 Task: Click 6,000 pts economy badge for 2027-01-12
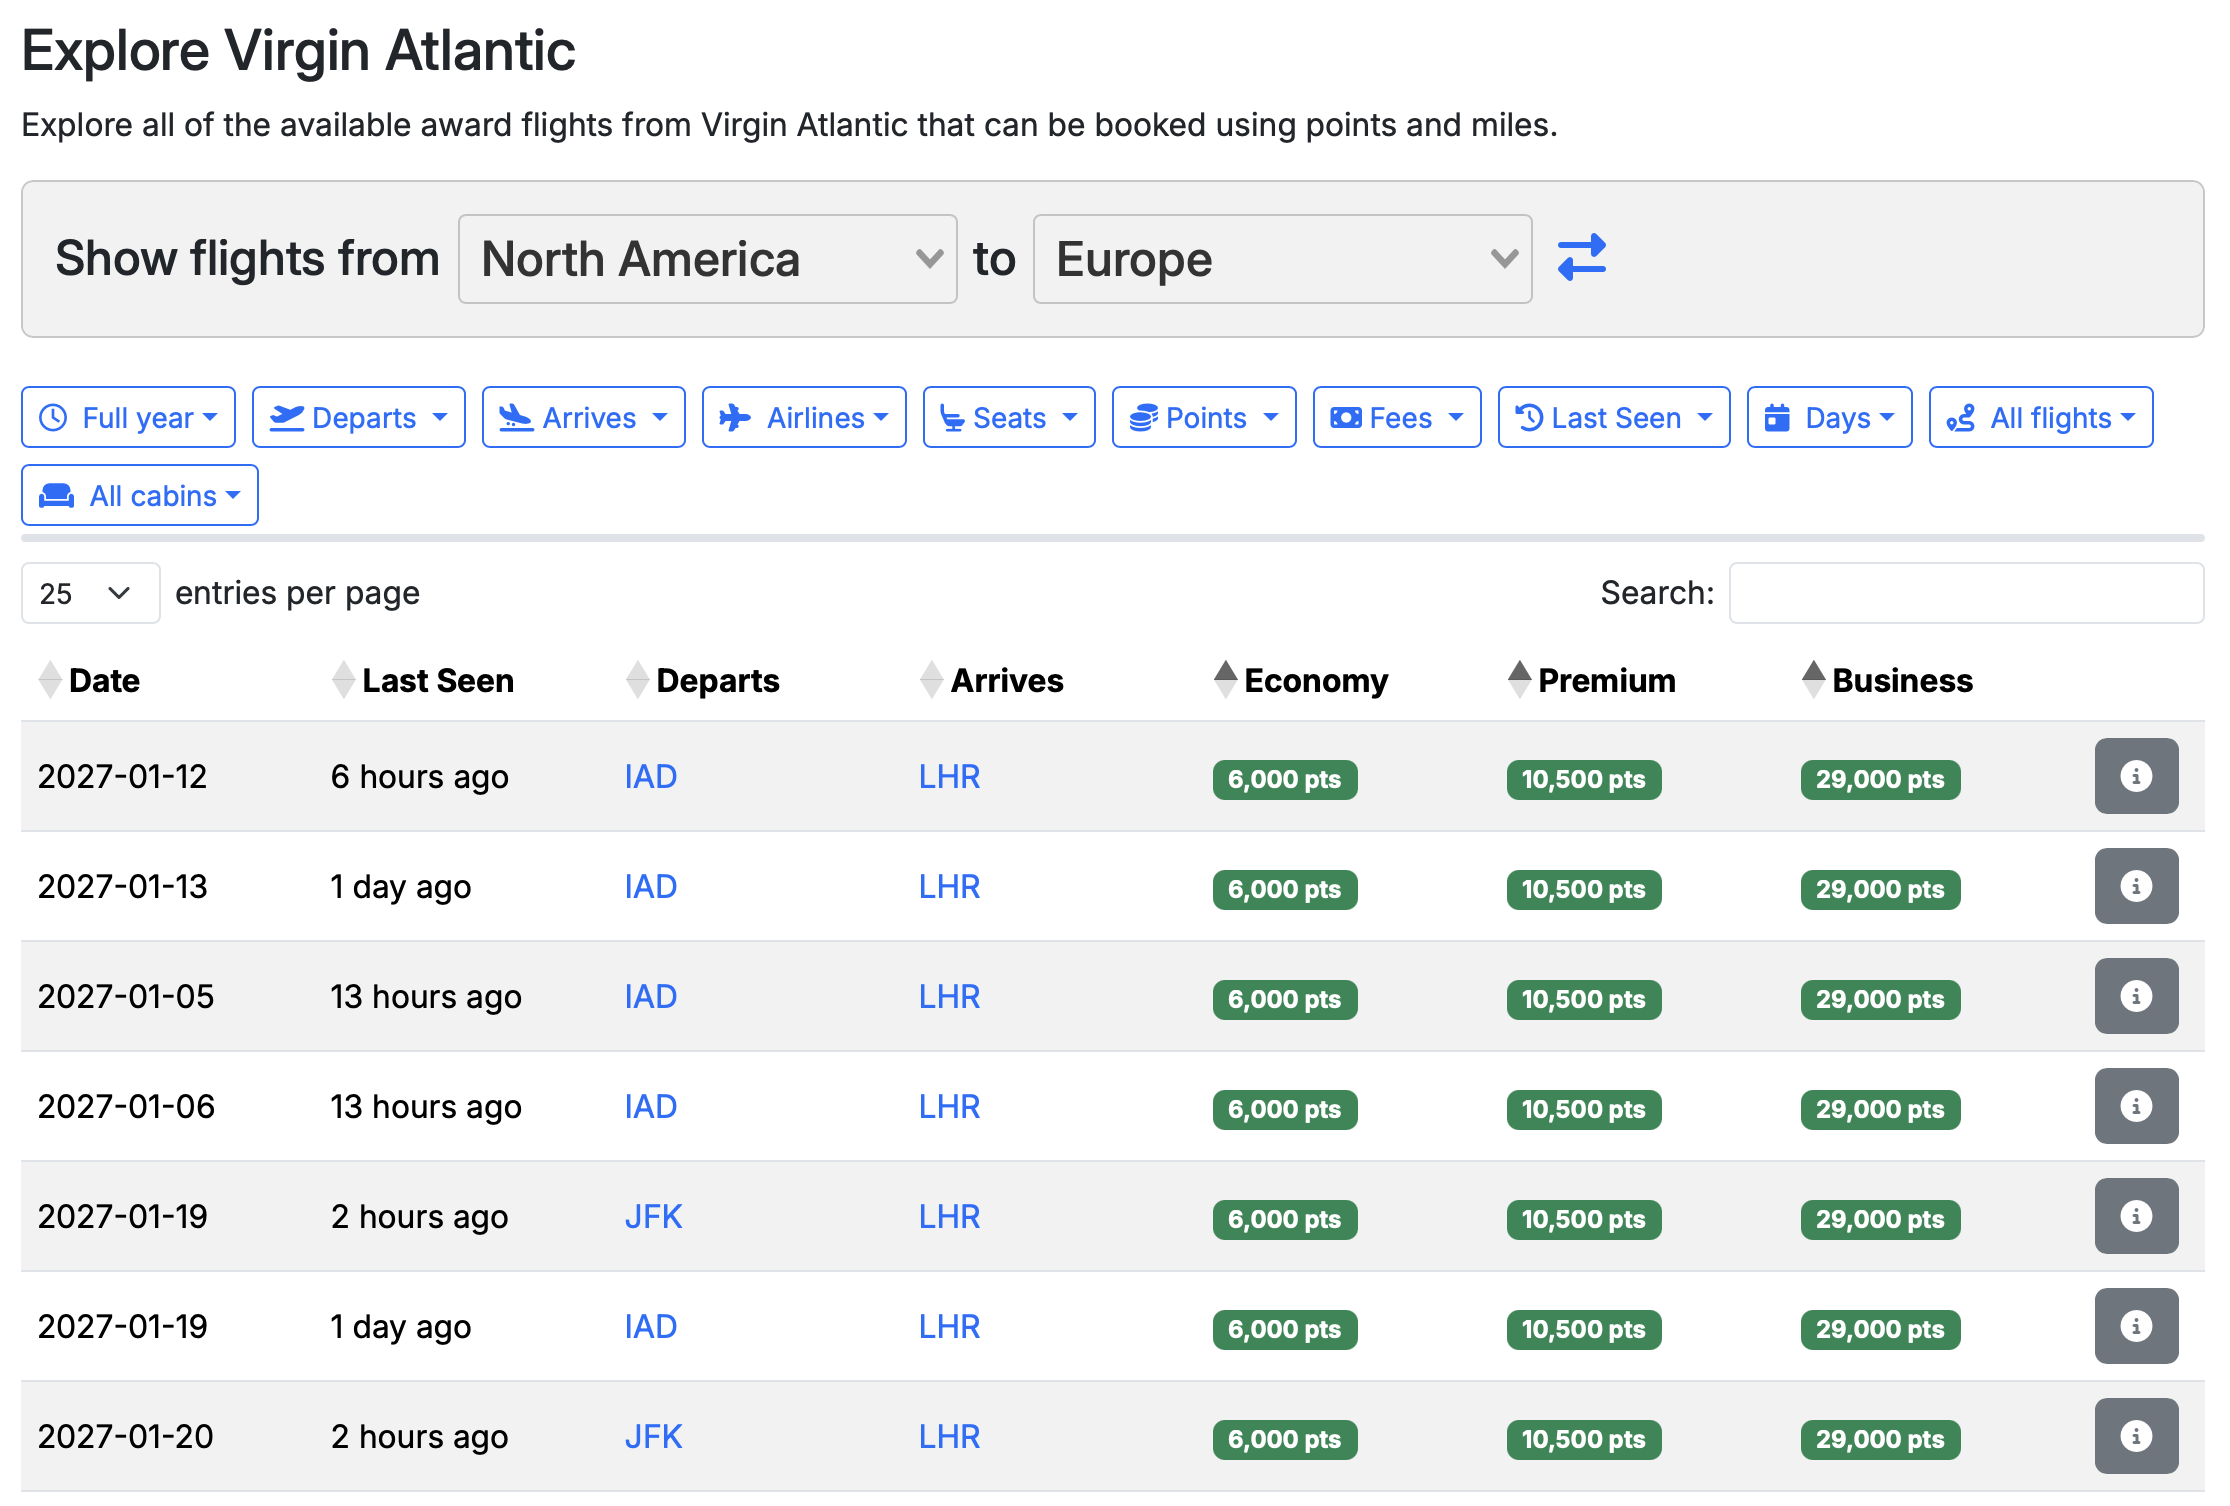tap(1285, 779)
